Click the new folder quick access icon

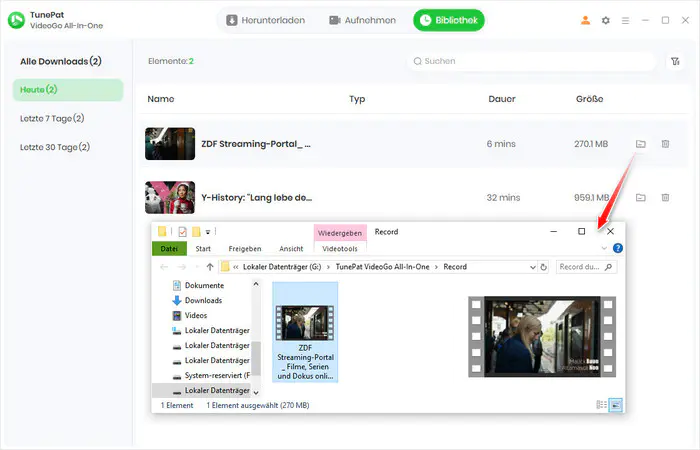(x=196, y=232)
